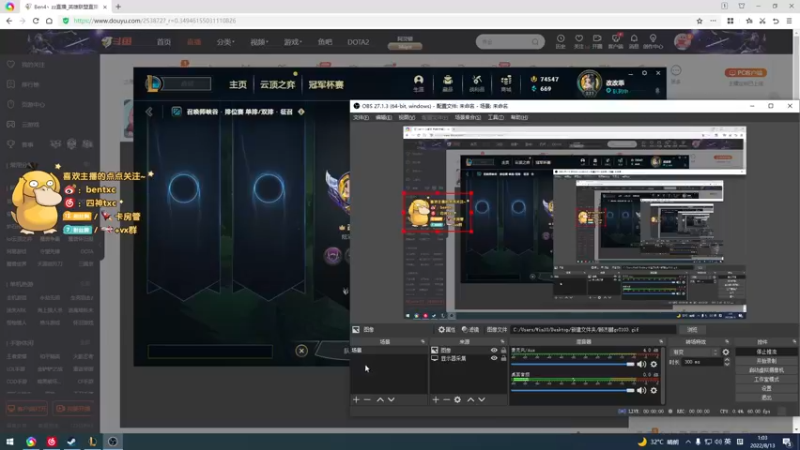This screenshot has height=450, width=800.
Task: Undock the OBS audio mixer panel header icon
Action: click(x=661, y=341)
